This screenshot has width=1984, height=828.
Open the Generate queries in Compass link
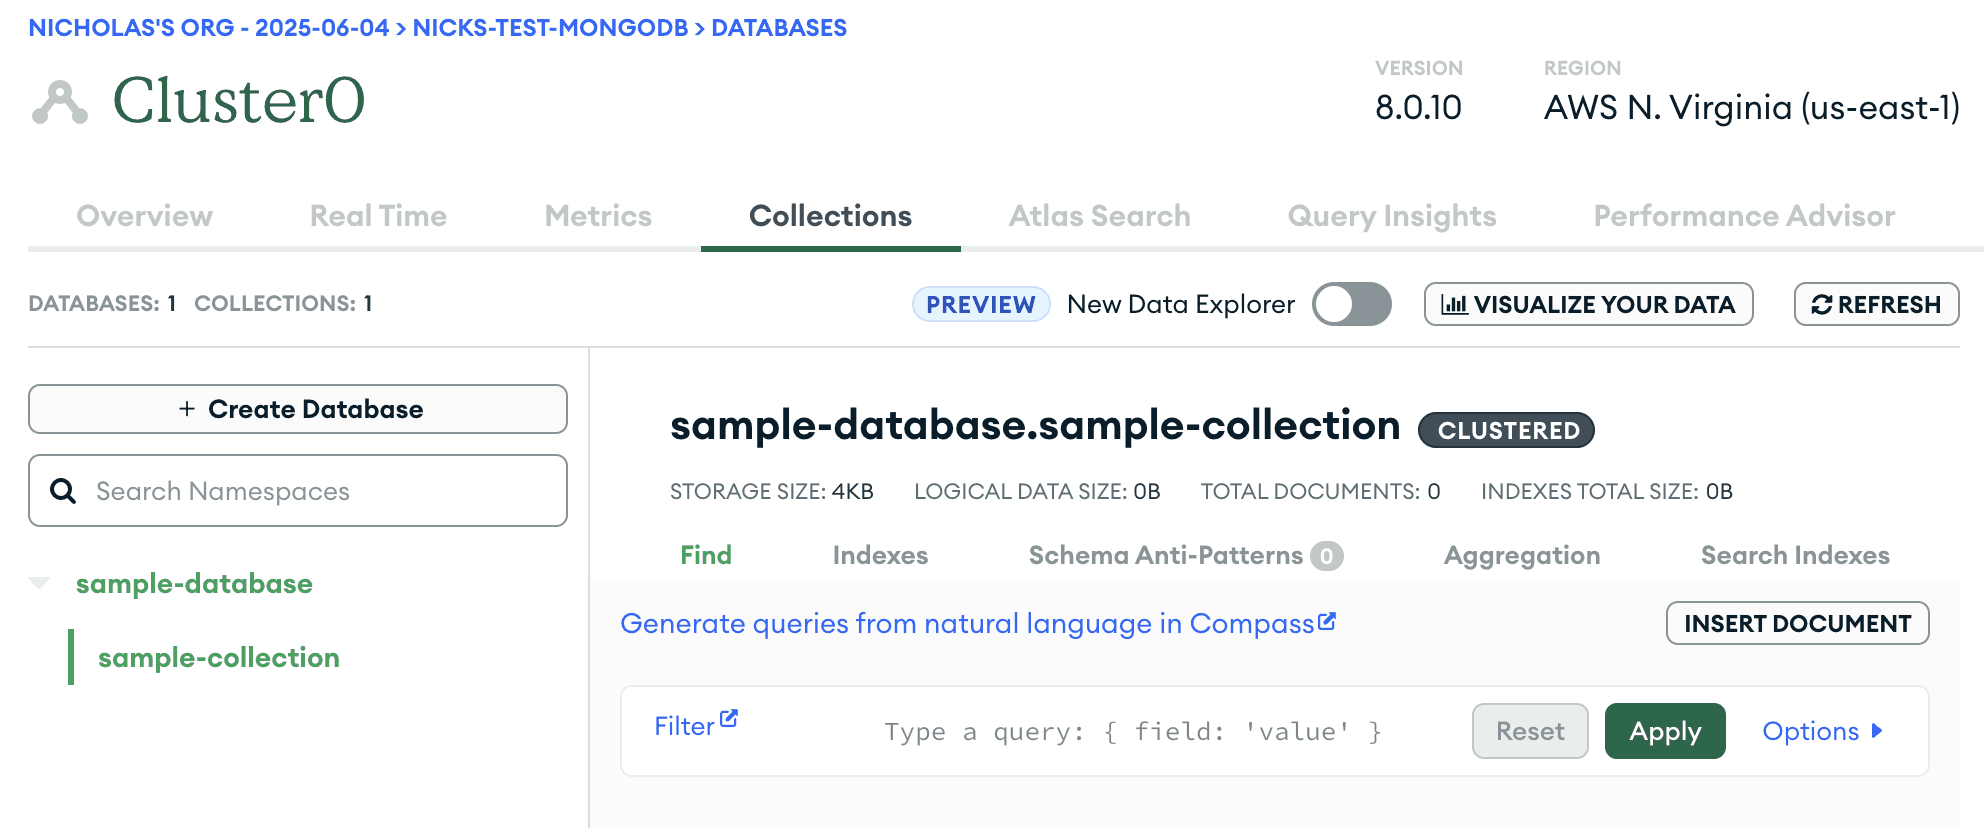(978, 623)
